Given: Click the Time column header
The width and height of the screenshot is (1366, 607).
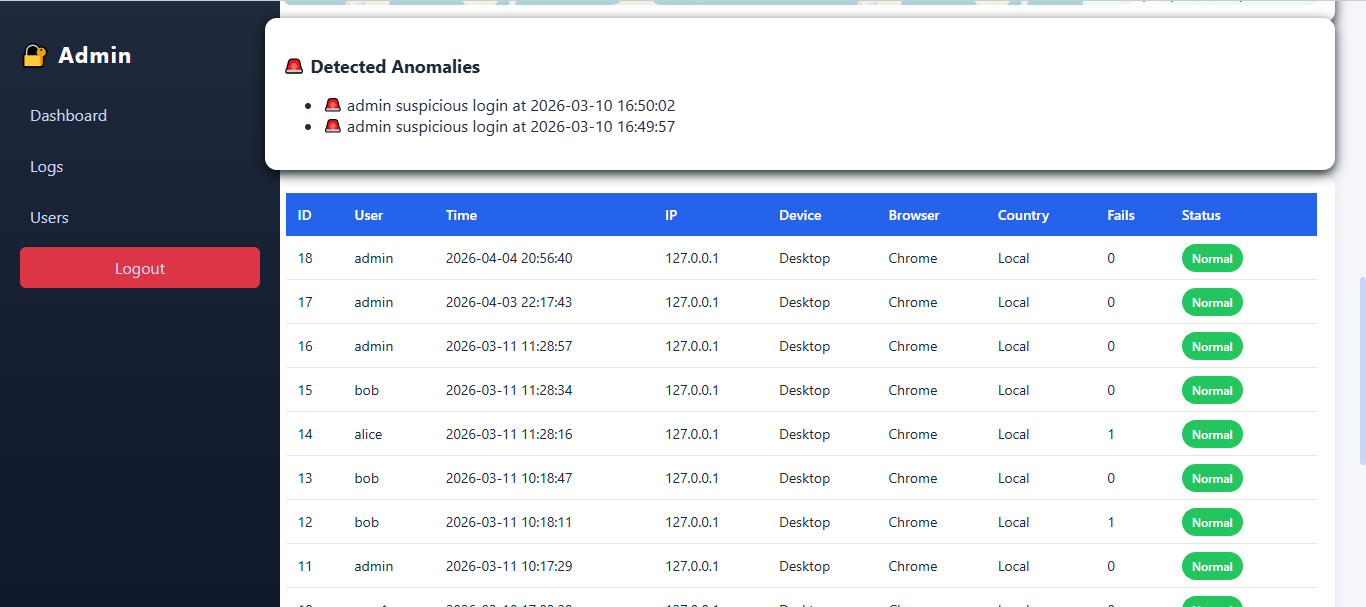Looking at the screenshot, I should pyautogui.click(x=461, y=215).
